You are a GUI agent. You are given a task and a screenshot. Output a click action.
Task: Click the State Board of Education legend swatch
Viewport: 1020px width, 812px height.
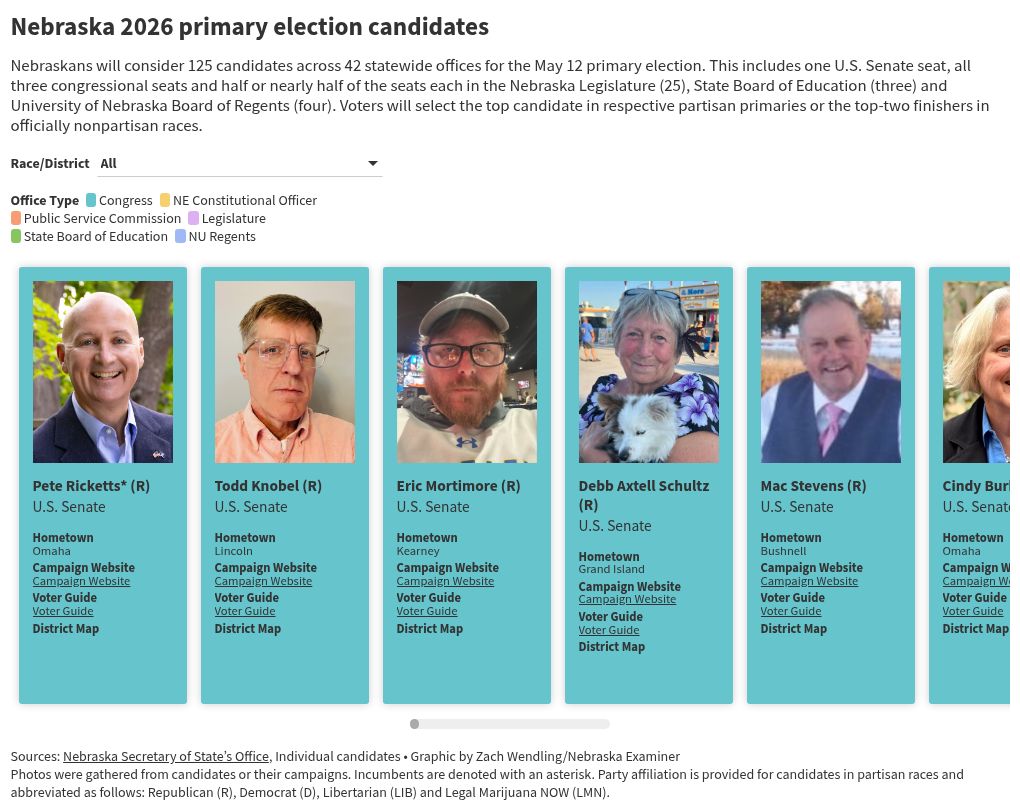(16, 237)
